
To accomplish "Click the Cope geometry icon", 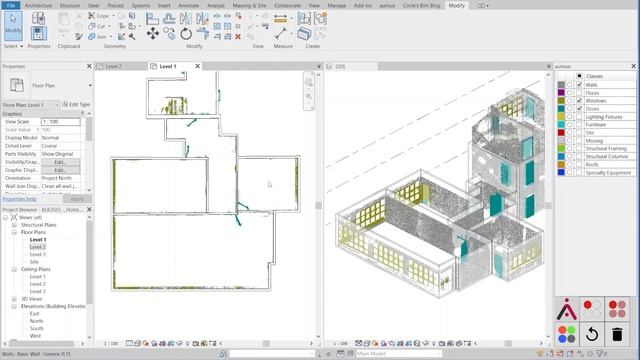I will (x=92, y=16).
